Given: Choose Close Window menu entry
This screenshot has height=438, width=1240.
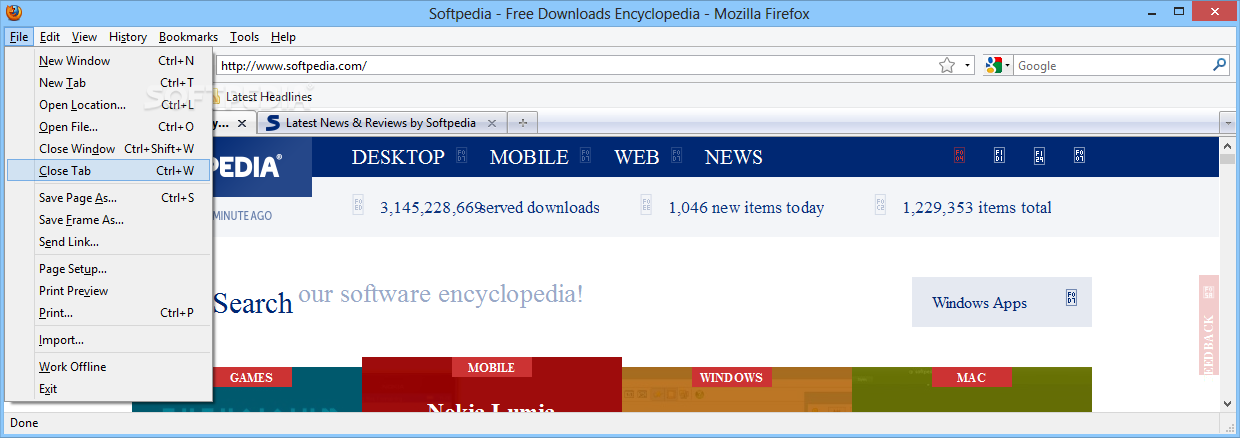Looking at the screenshot, I should tap(109, 149).
